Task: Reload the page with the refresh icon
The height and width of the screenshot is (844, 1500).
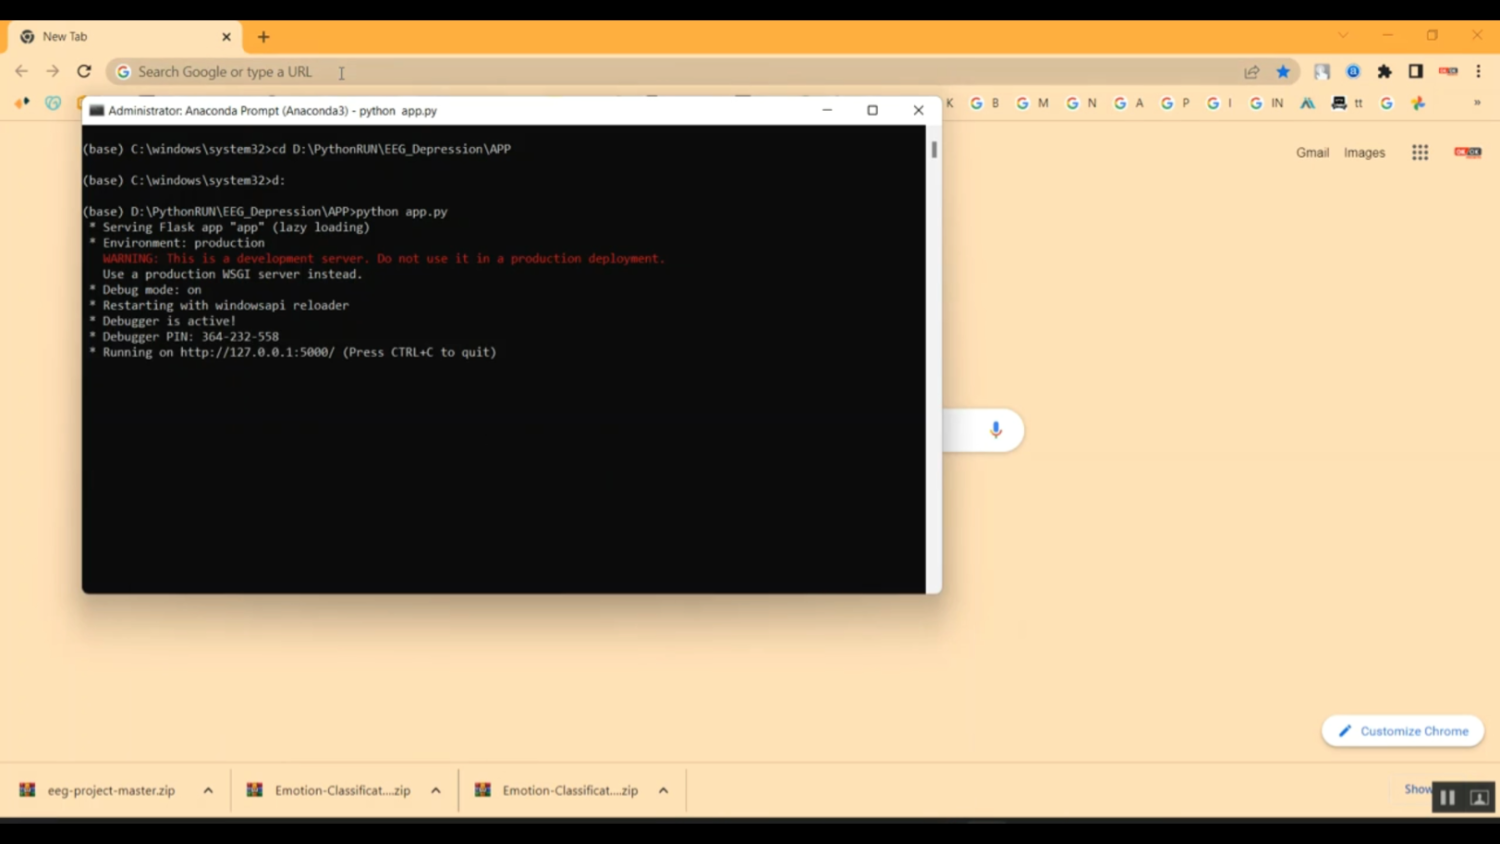Action: pos(84,71)
